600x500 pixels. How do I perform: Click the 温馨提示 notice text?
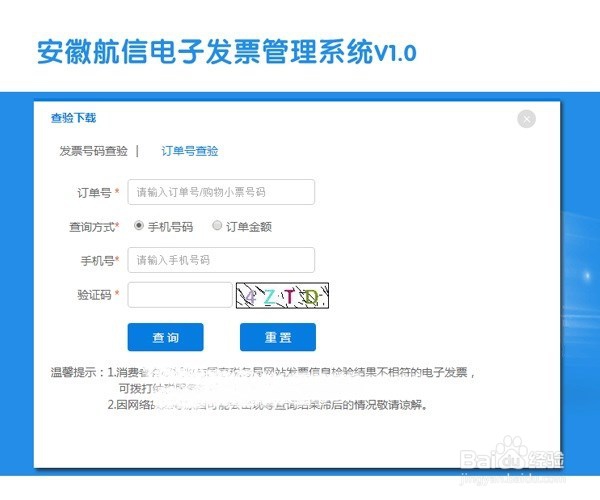click(263, 388)
